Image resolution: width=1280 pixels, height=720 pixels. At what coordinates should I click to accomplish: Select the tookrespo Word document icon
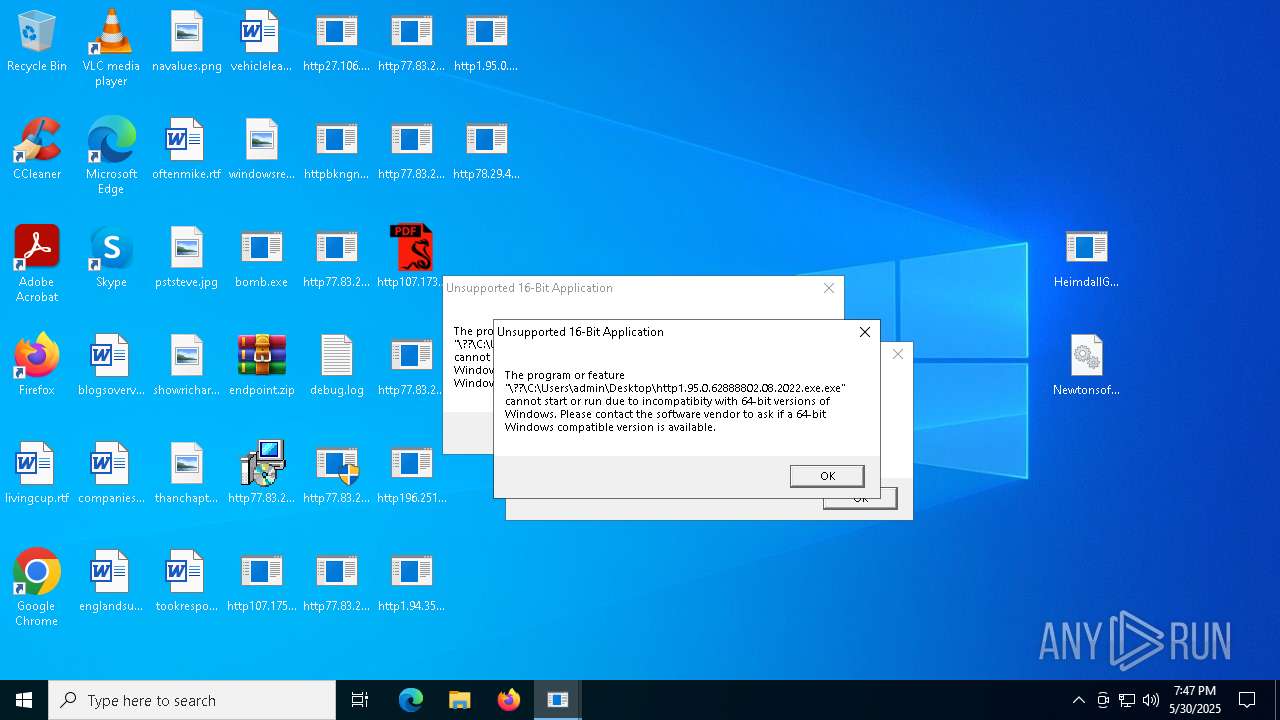coord(187,582)
